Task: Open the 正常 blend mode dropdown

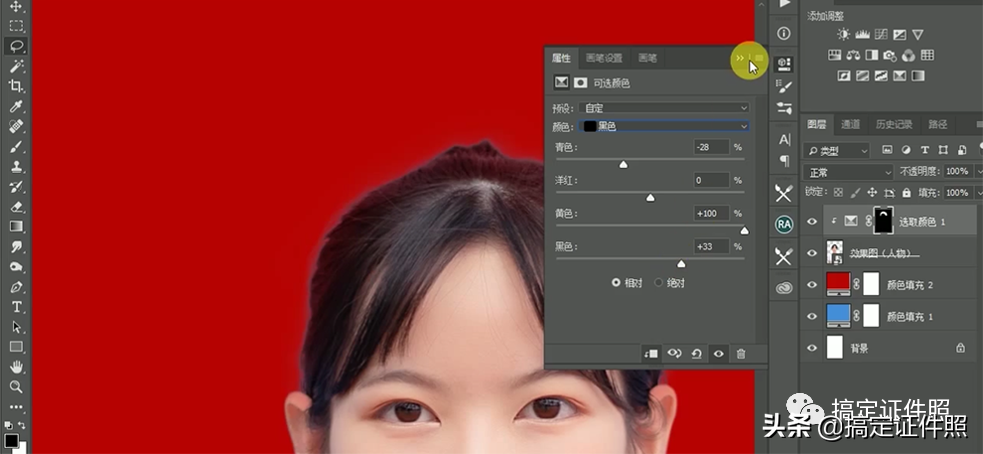Action: pos(848,172)
